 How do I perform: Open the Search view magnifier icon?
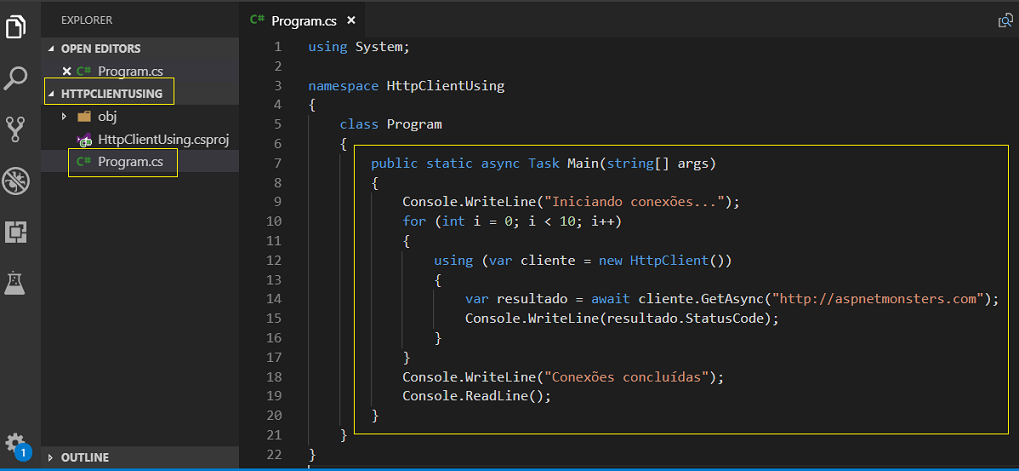(16, 77)
